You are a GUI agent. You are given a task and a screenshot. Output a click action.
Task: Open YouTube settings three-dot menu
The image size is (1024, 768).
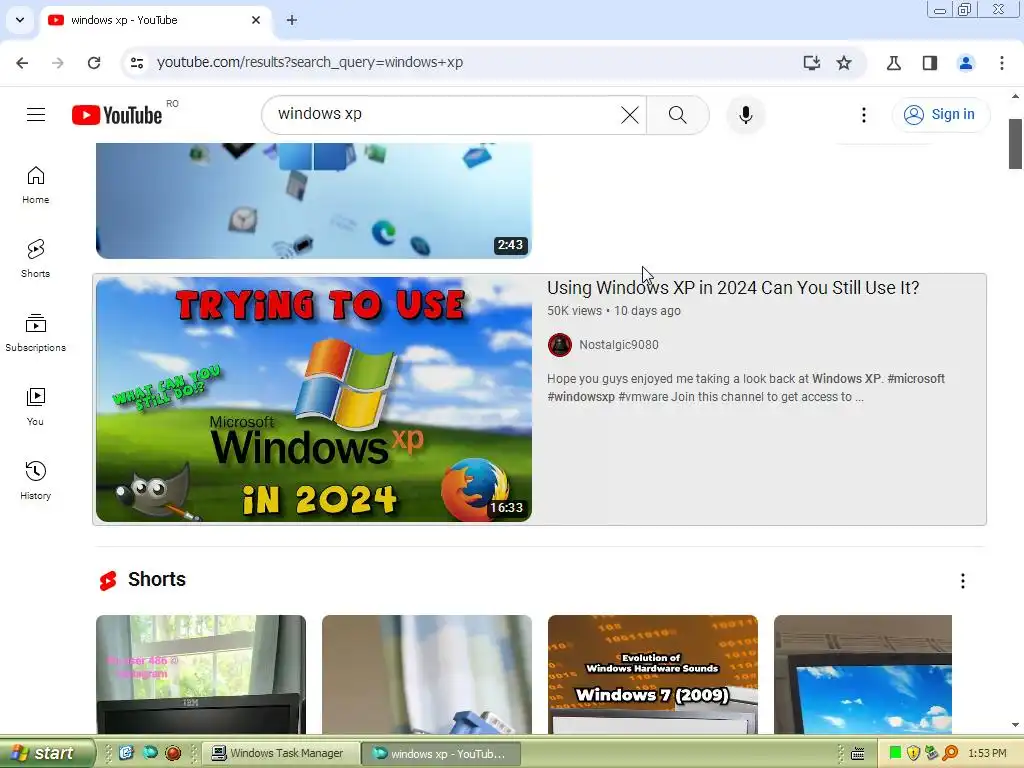coord(863,115)
